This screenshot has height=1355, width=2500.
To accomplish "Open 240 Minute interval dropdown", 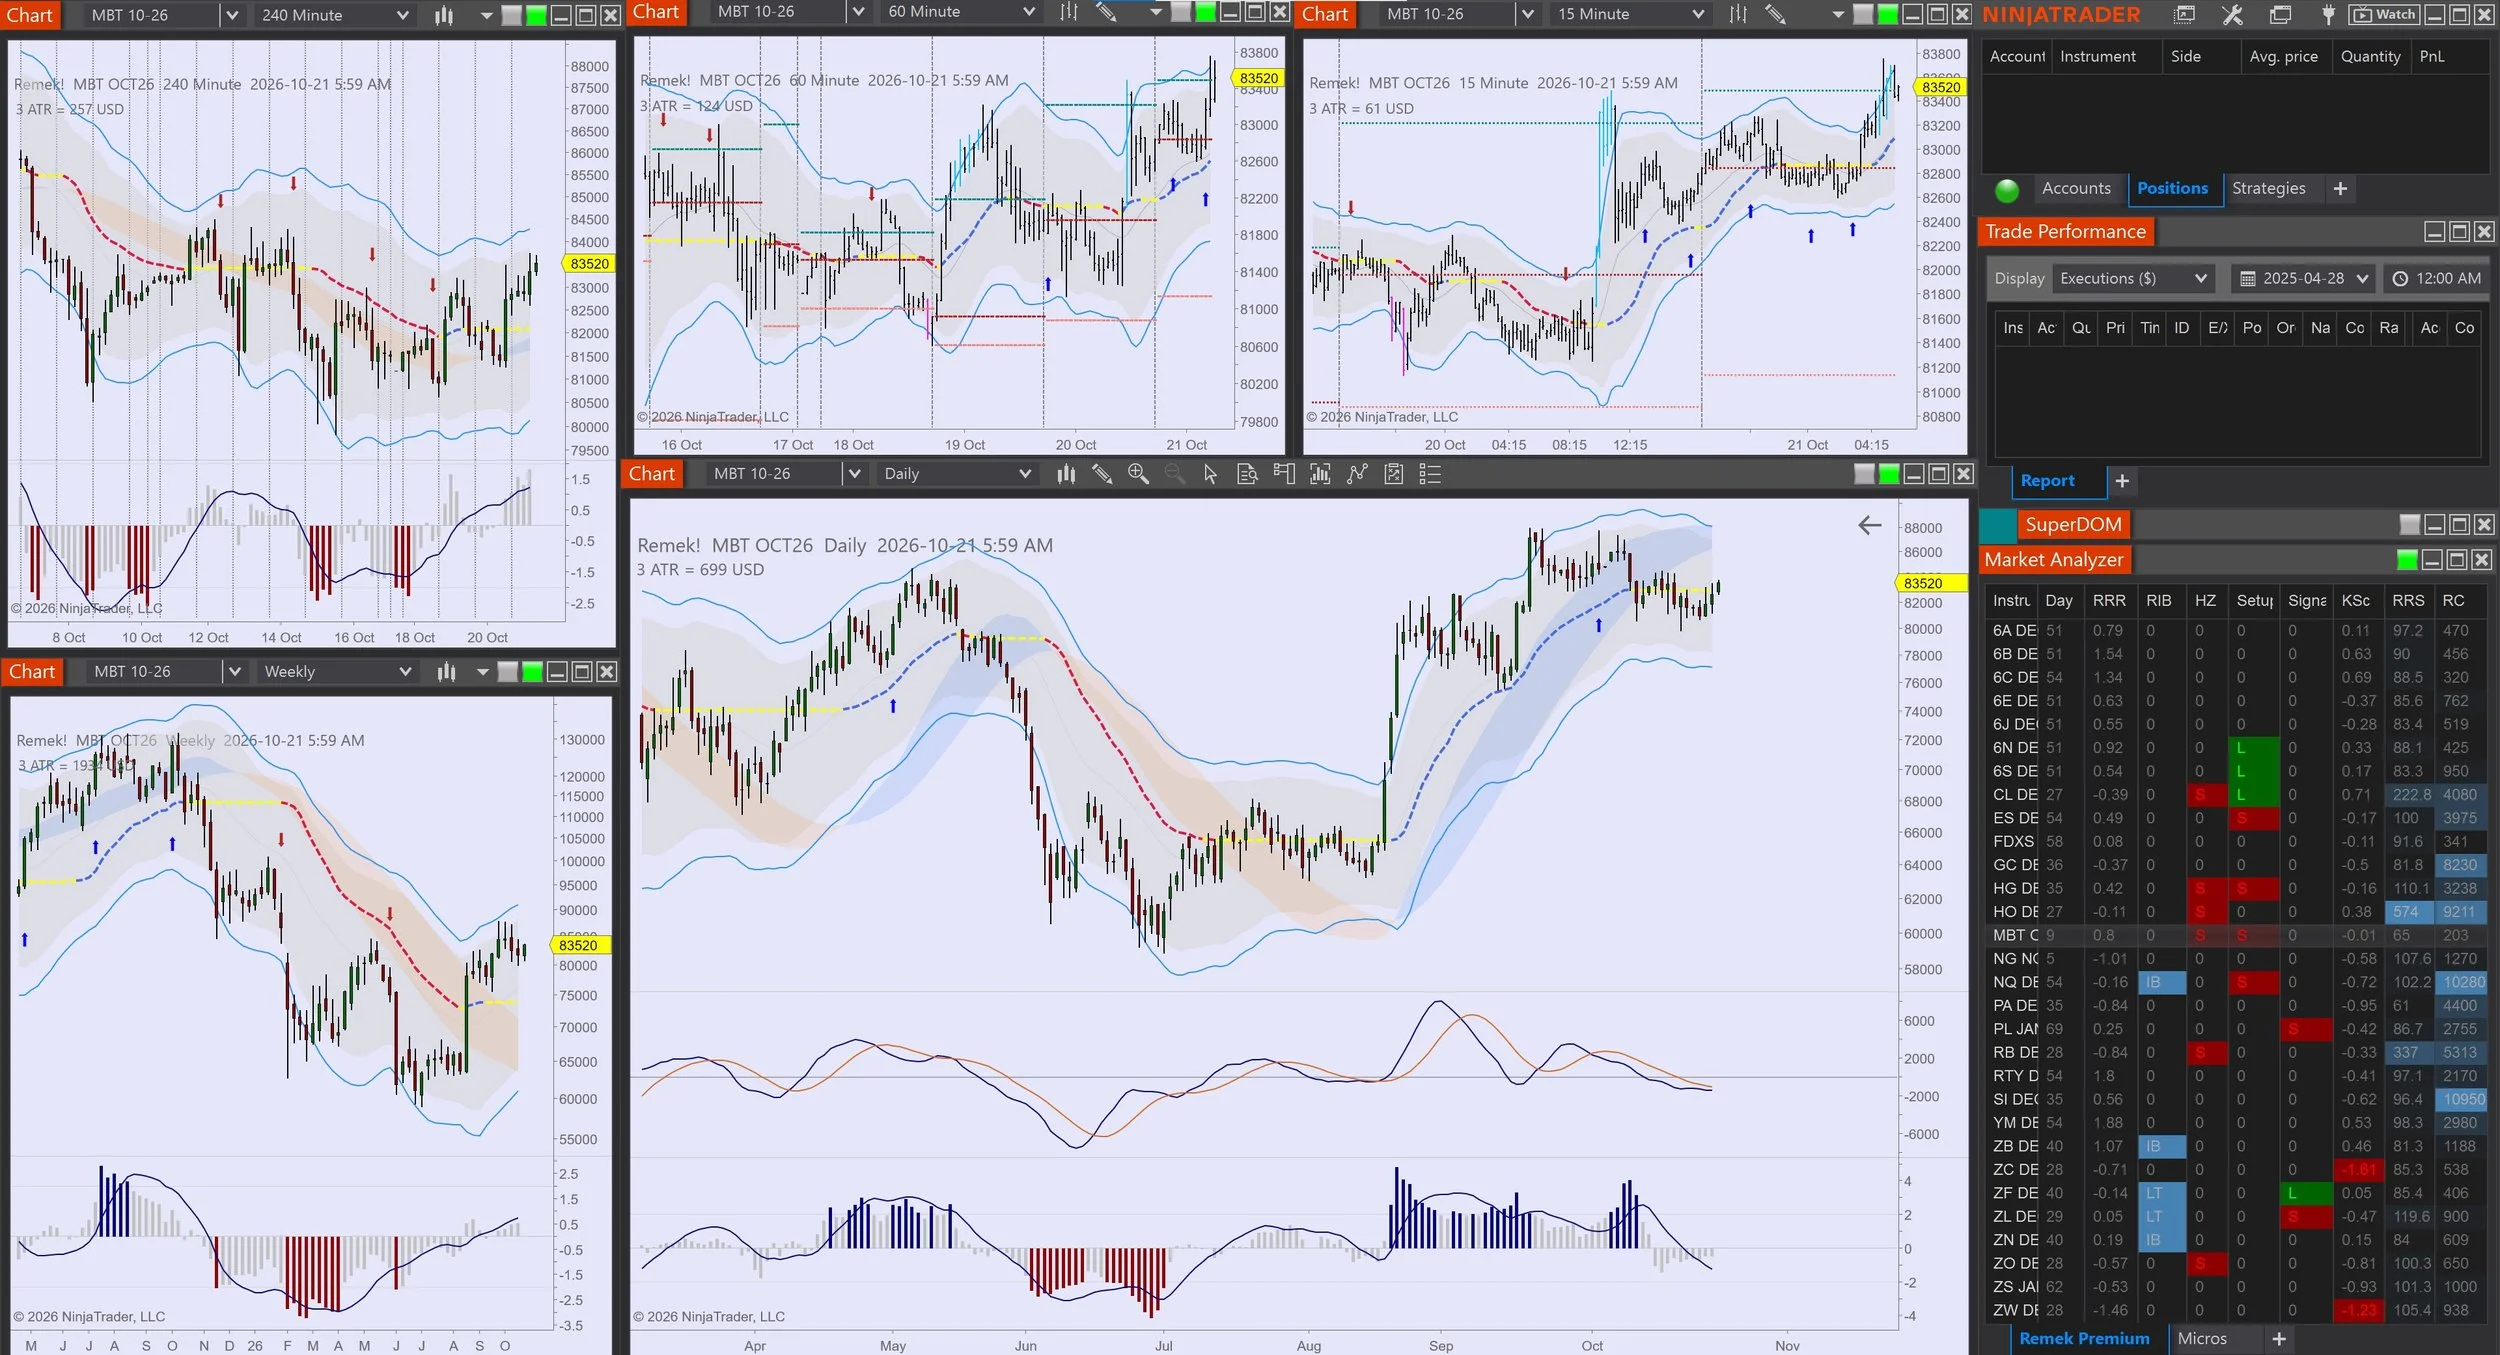I will [335, 15].
